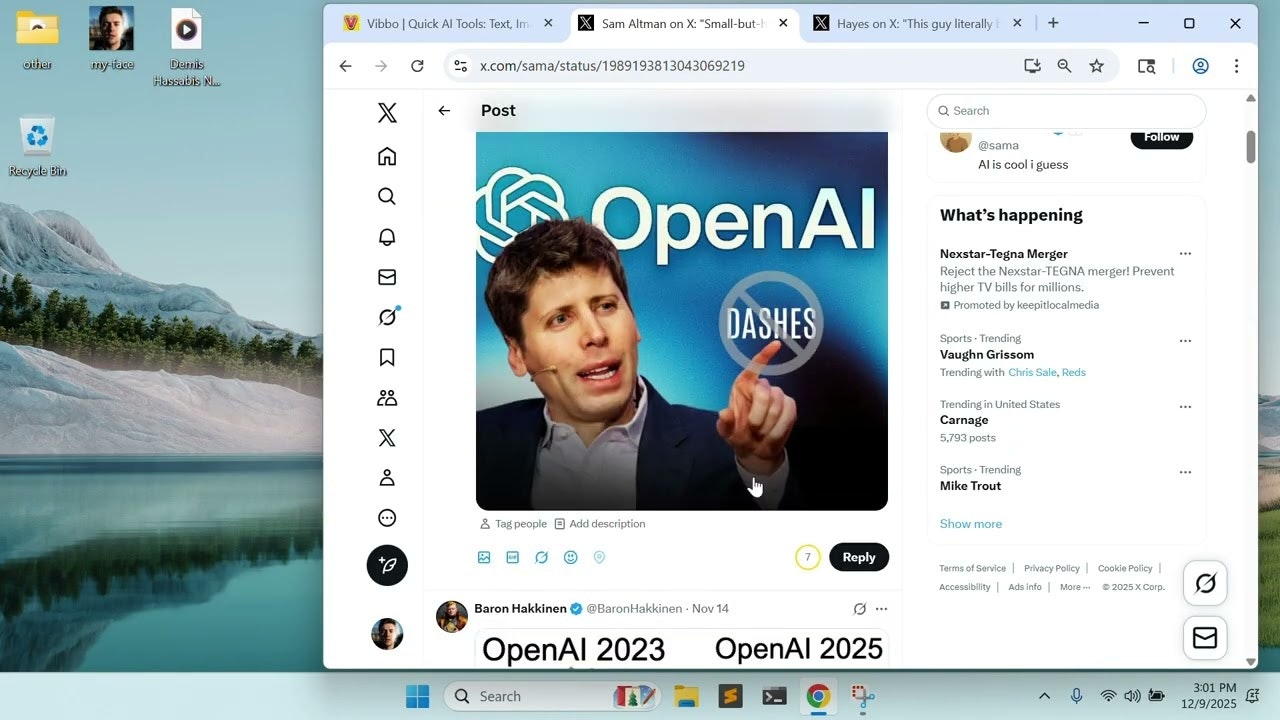
Task: Click Reds trending link
Action: (x=1074, y=372)
